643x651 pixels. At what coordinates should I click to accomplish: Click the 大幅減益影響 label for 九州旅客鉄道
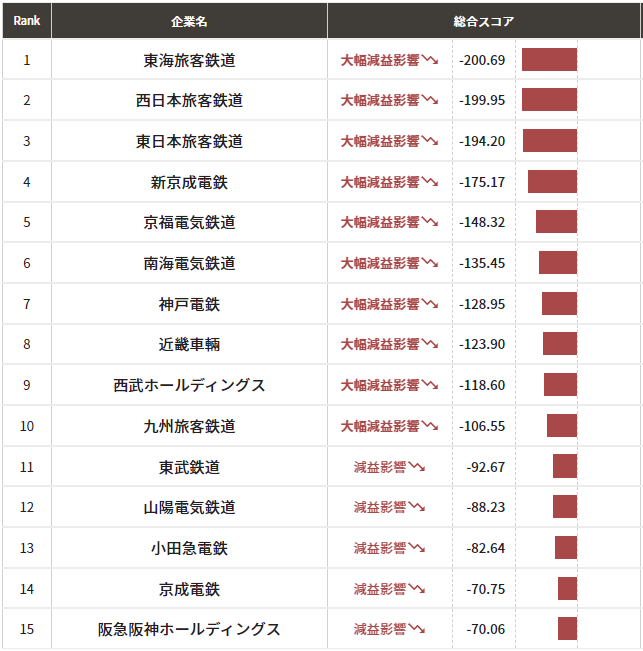click(389, 426)
